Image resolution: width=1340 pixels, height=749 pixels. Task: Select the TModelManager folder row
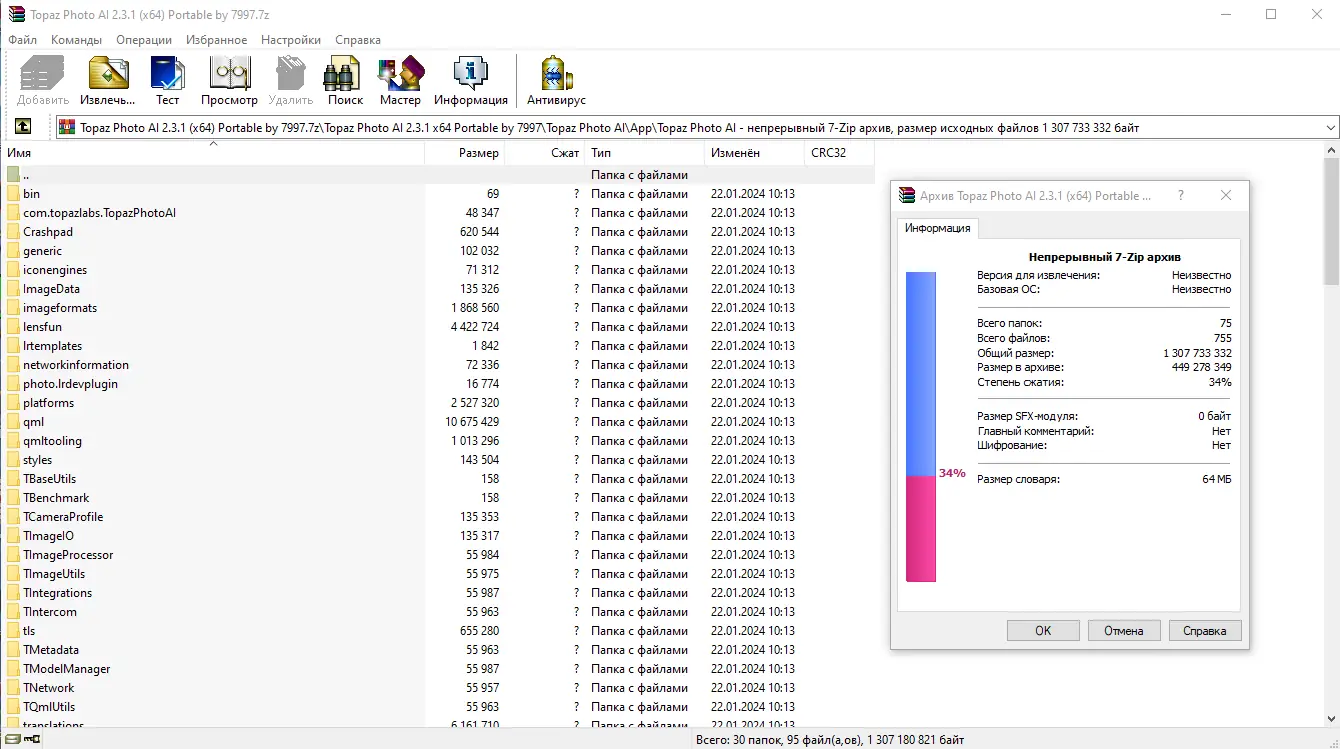point(437,668)
